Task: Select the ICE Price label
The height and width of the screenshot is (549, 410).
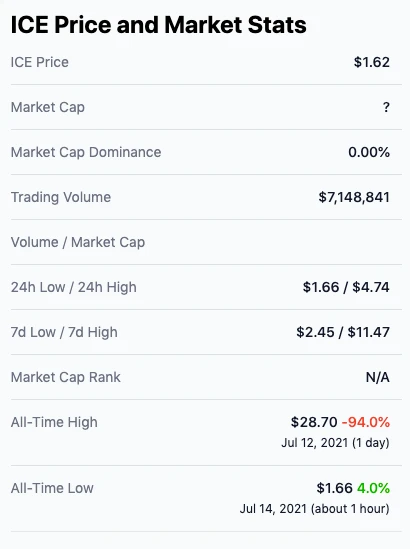Action: click(40, 62)
